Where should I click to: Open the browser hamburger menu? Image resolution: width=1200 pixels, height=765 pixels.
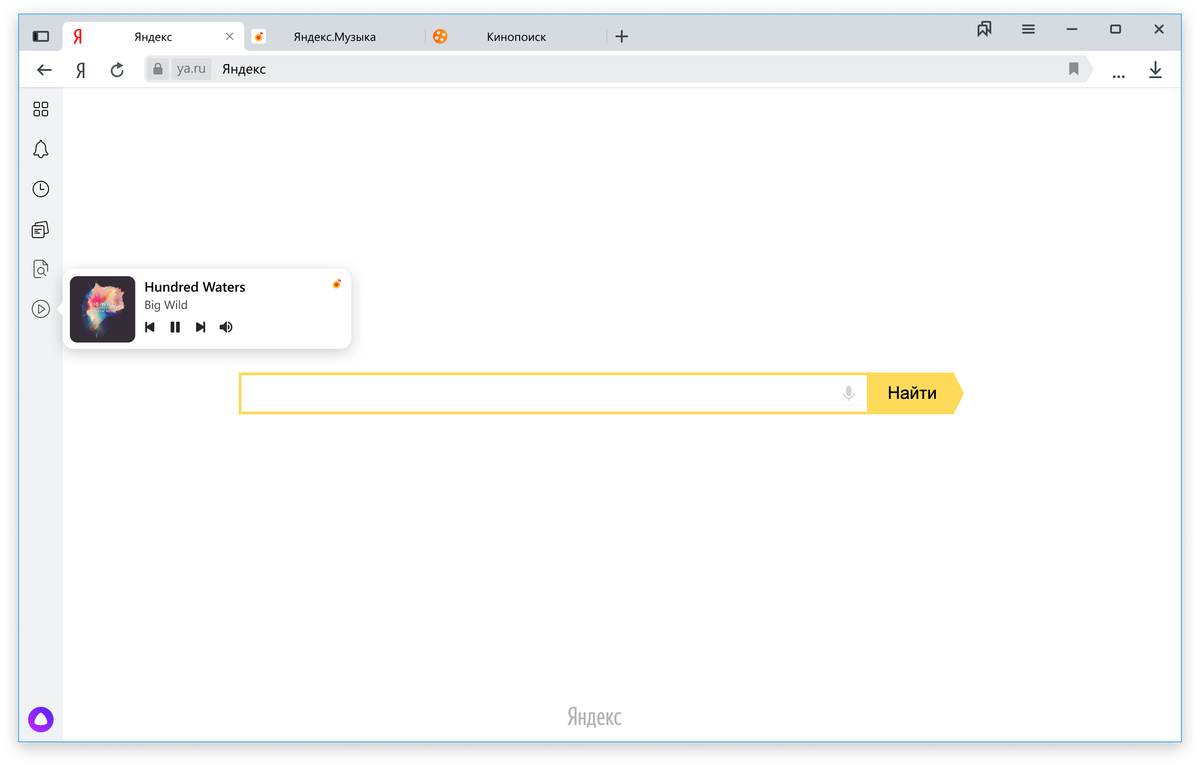pyautogui.click(x=1028, y=29)
